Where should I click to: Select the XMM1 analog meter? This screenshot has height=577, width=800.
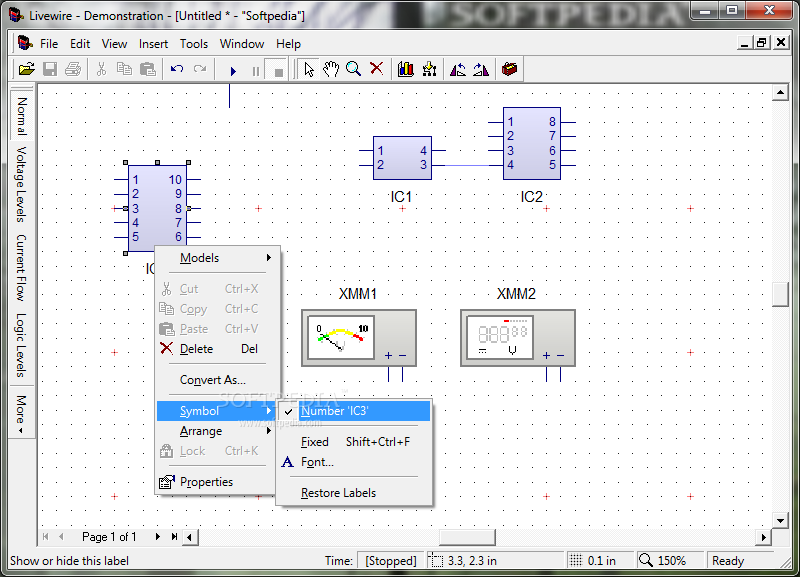click(359, 338)
